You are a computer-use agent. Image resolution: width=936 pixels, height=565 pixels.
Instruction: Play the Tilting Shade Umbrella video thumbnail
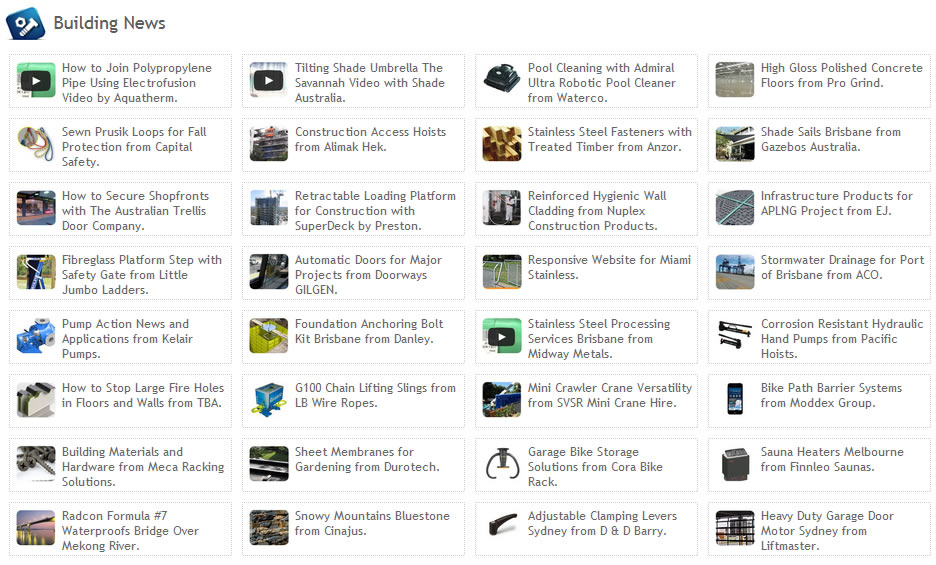[269, 80]
